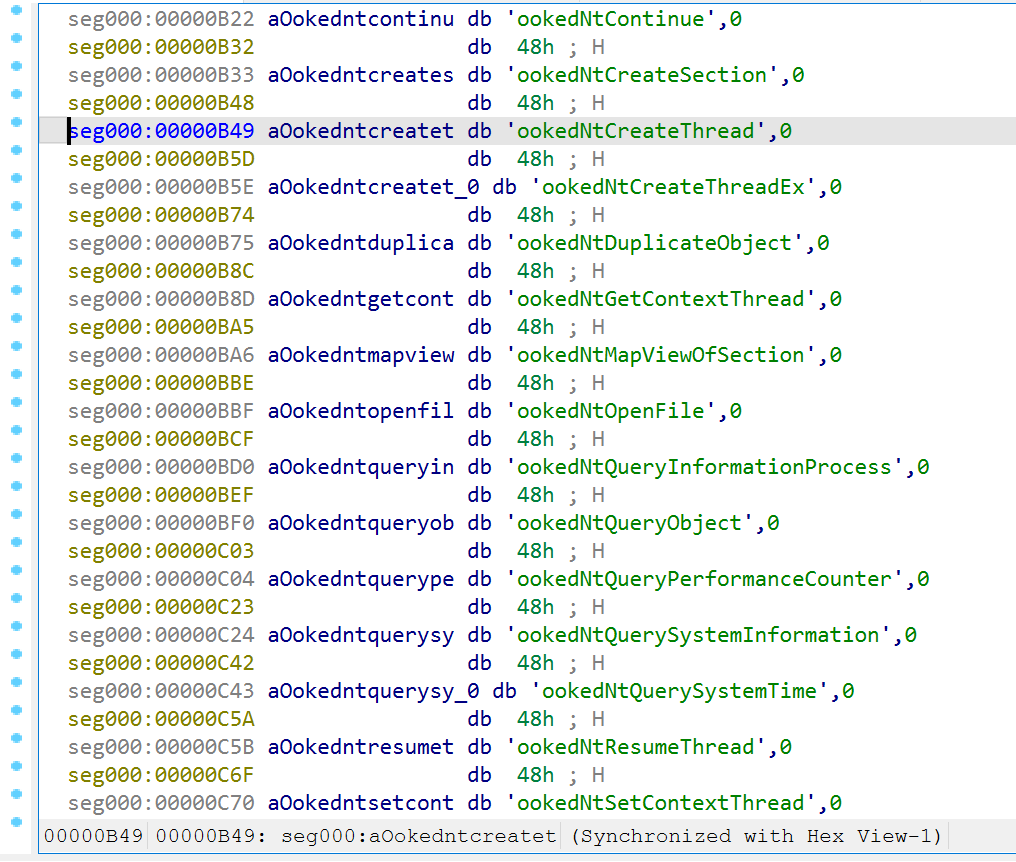Click address seg000:00000B32
This screenshot has width=1016, height=862.
click(x=161, y=47)
